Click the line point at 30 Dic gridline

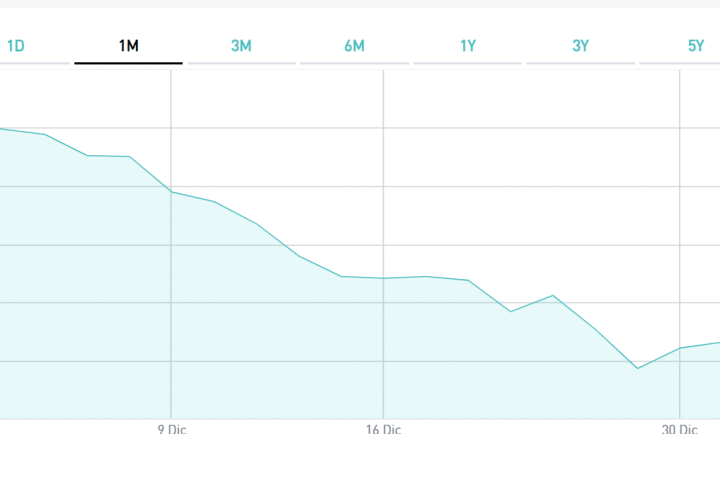[680, 348]
